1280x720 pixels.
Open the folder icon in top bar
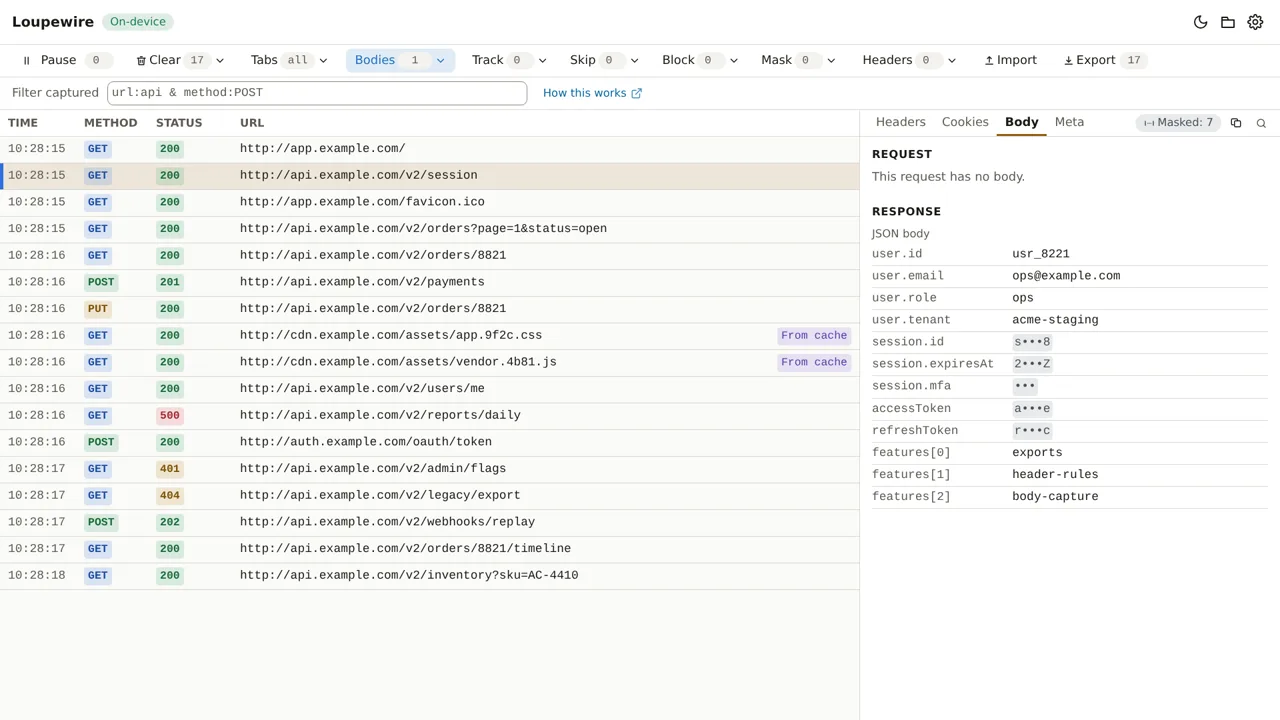pyautogui.click(x=1228, y=22)
